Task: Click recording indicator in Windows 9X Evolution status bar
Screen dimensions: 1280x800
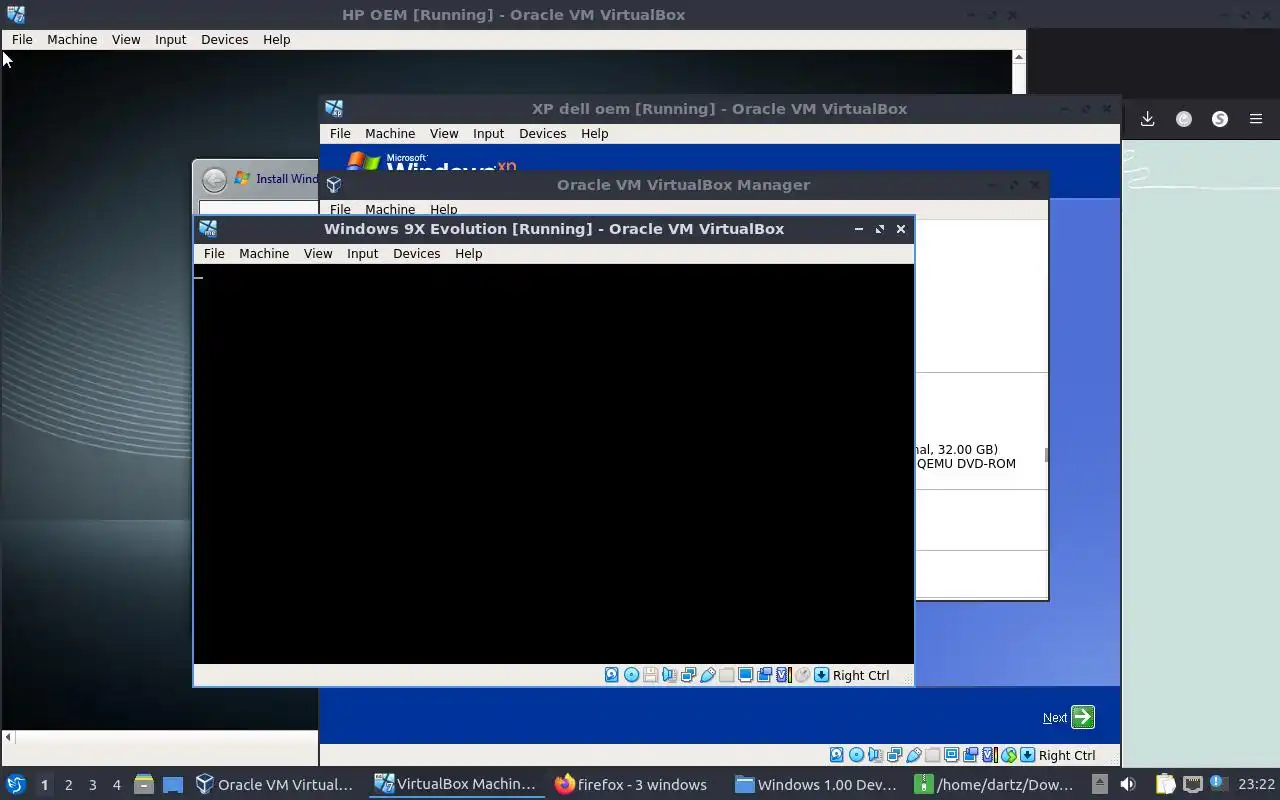Action: point(764,675)
